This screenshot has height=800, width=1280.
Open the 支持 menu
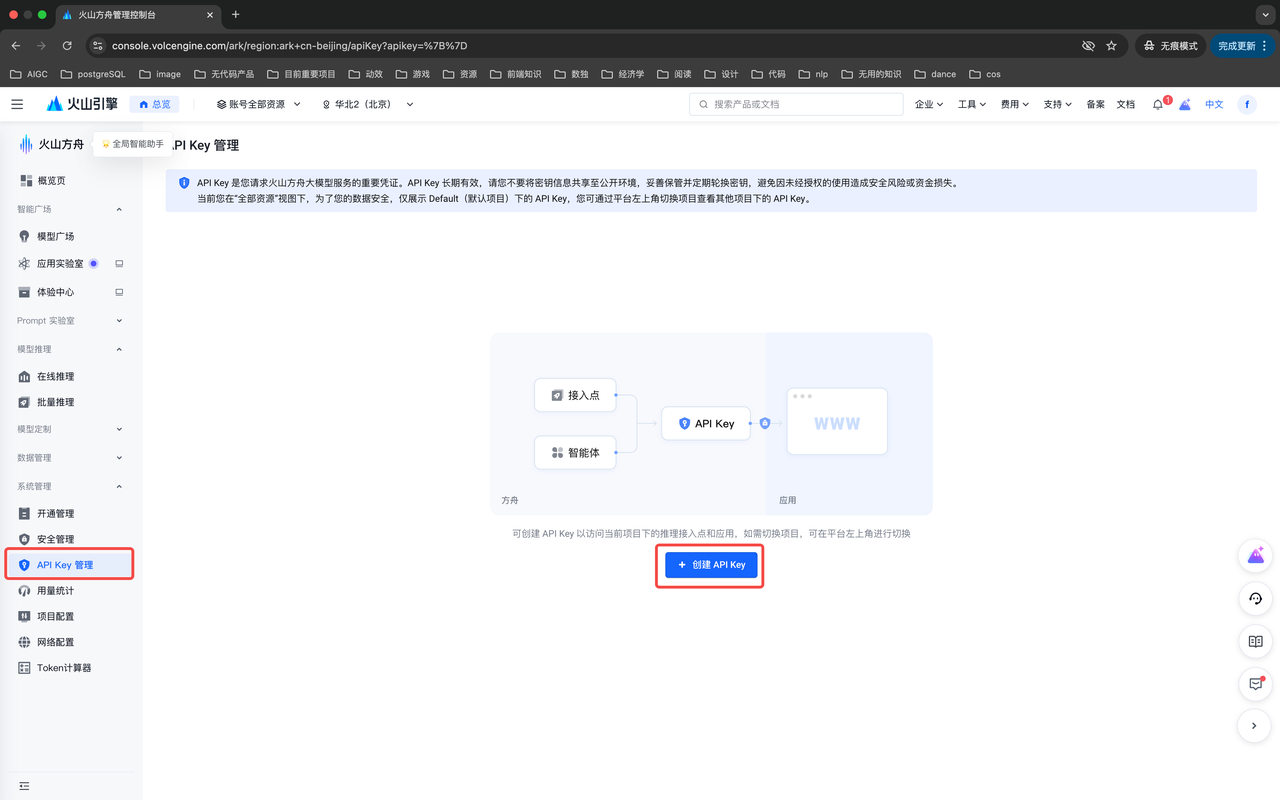(x=1058, y=104)
